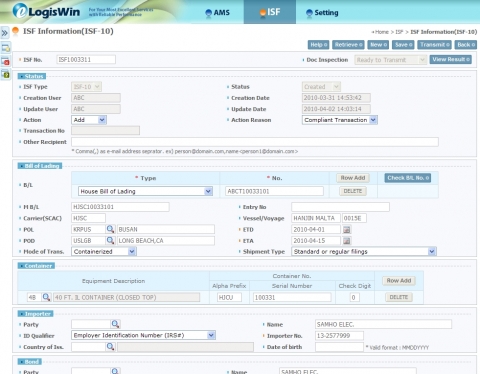Open the Shipment Type dropdown
This screenshot has width=480, height=374.
pyautogui.click(x=364, y=251)
